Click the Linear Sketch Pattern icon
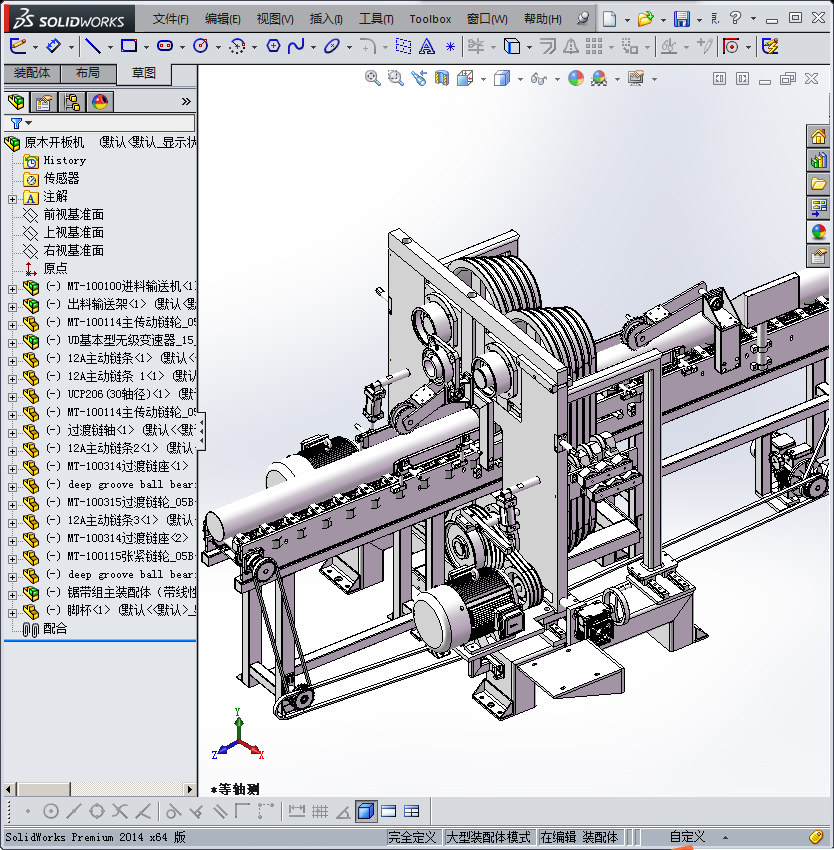834x850 pixels. tap(594, 47)
